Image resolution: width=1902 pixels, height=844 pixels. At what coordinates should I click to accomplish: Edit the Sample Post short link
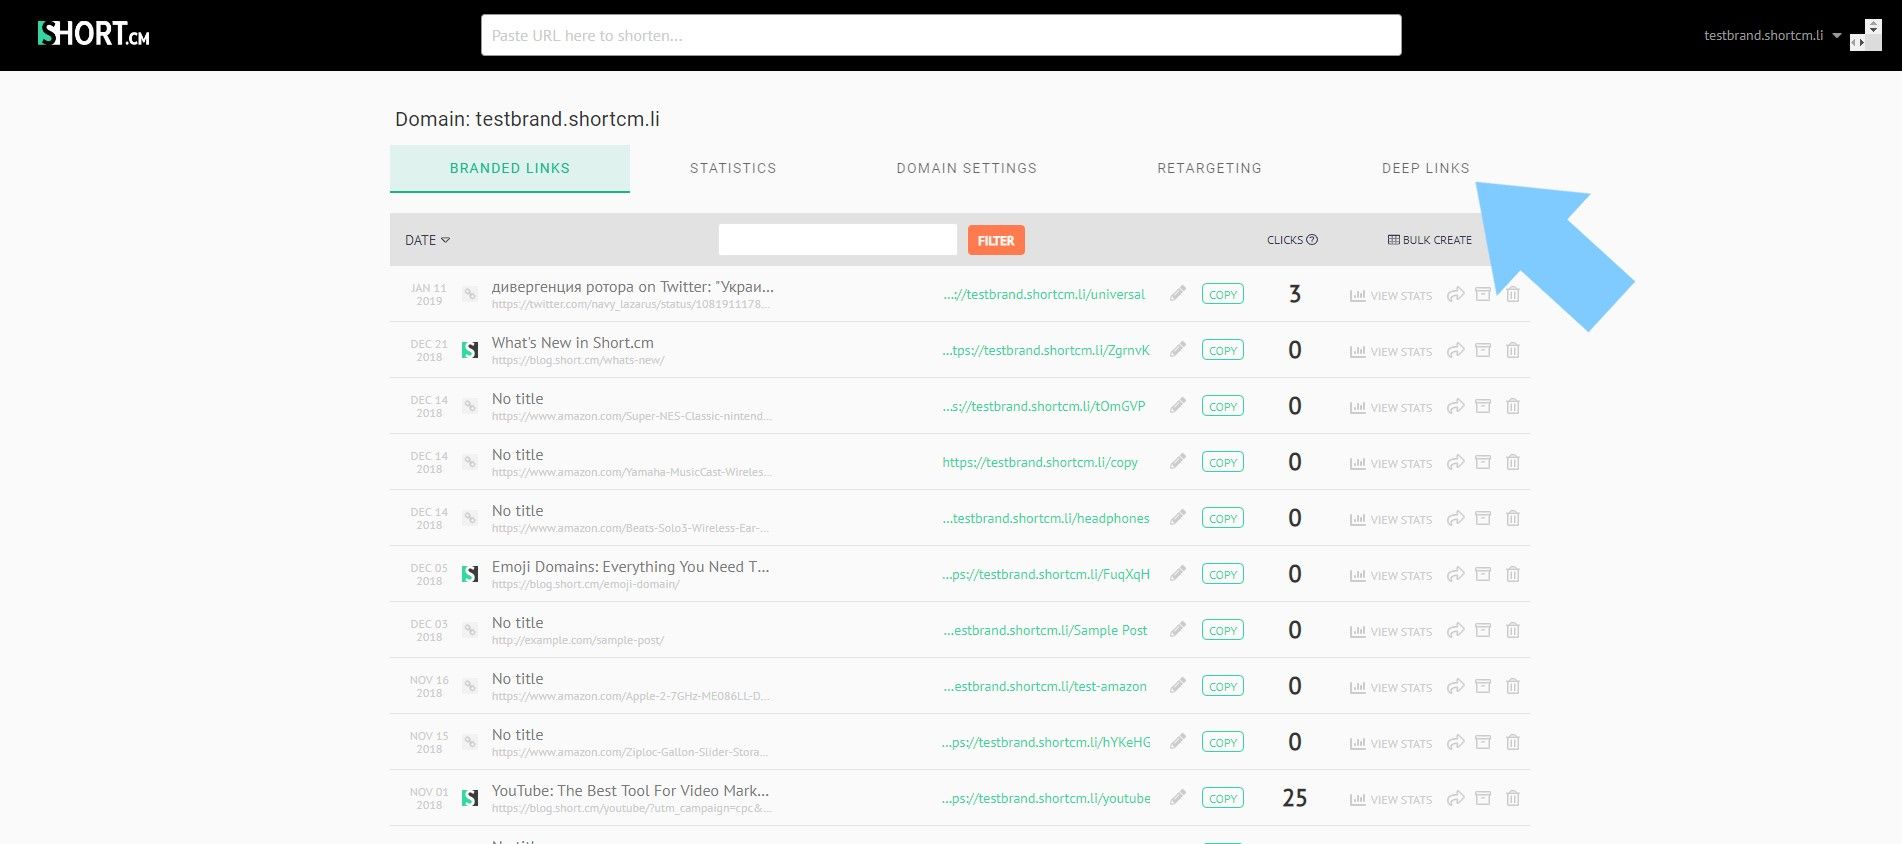tap(1178, 629)
